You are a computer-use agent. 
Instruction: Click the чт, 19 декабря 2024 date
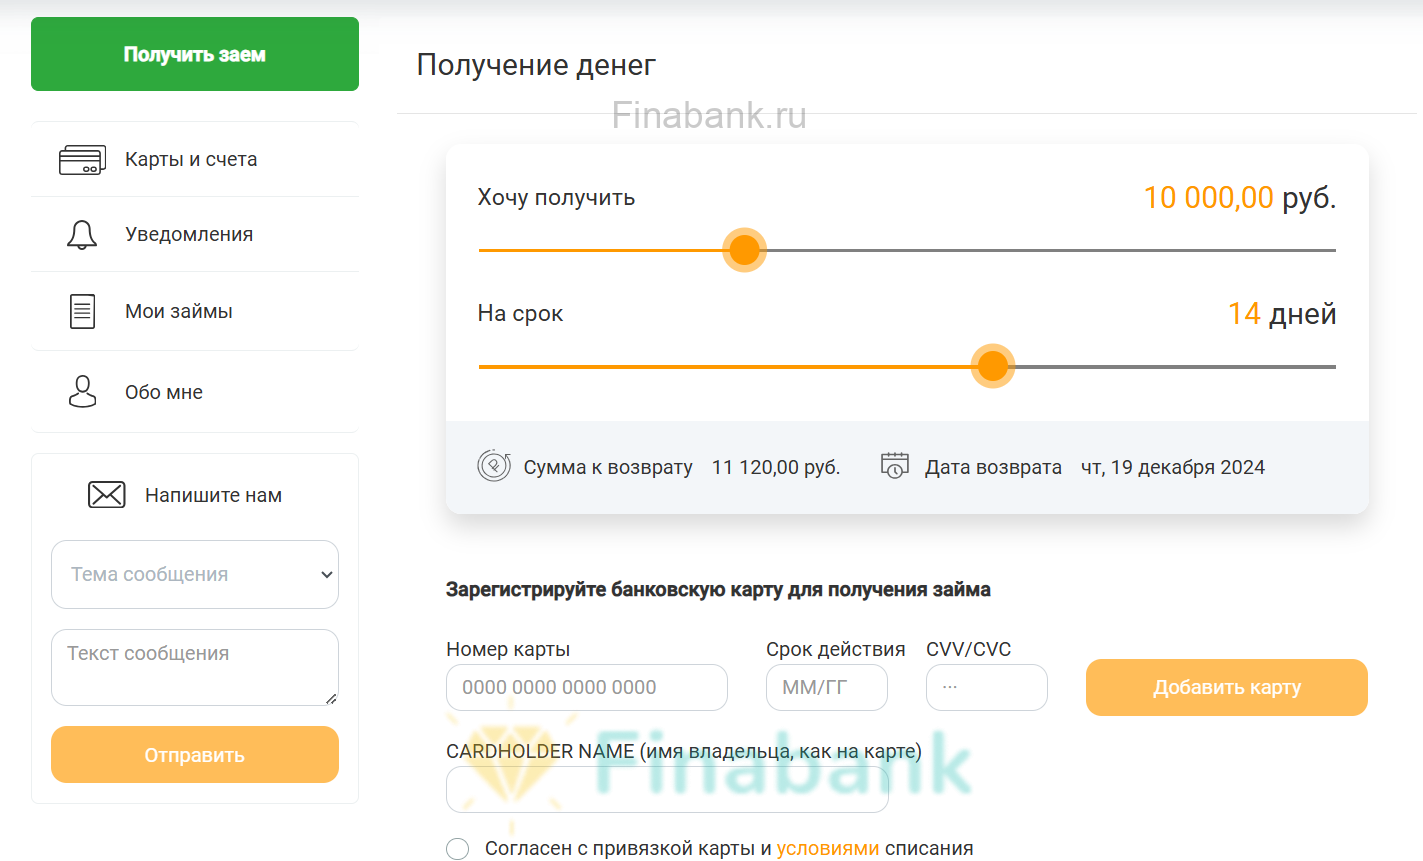(x=1173, y=467)
